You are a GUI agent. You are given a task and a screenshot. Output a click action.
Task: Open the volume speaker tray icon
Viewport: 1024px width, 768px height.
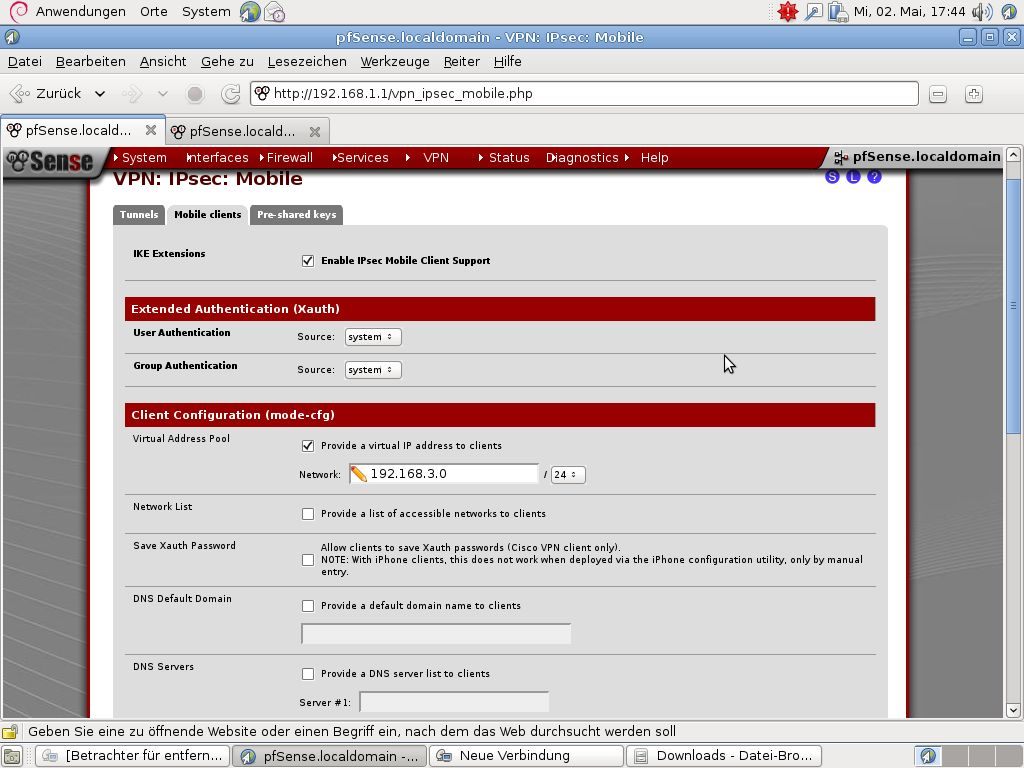[982, 12]
